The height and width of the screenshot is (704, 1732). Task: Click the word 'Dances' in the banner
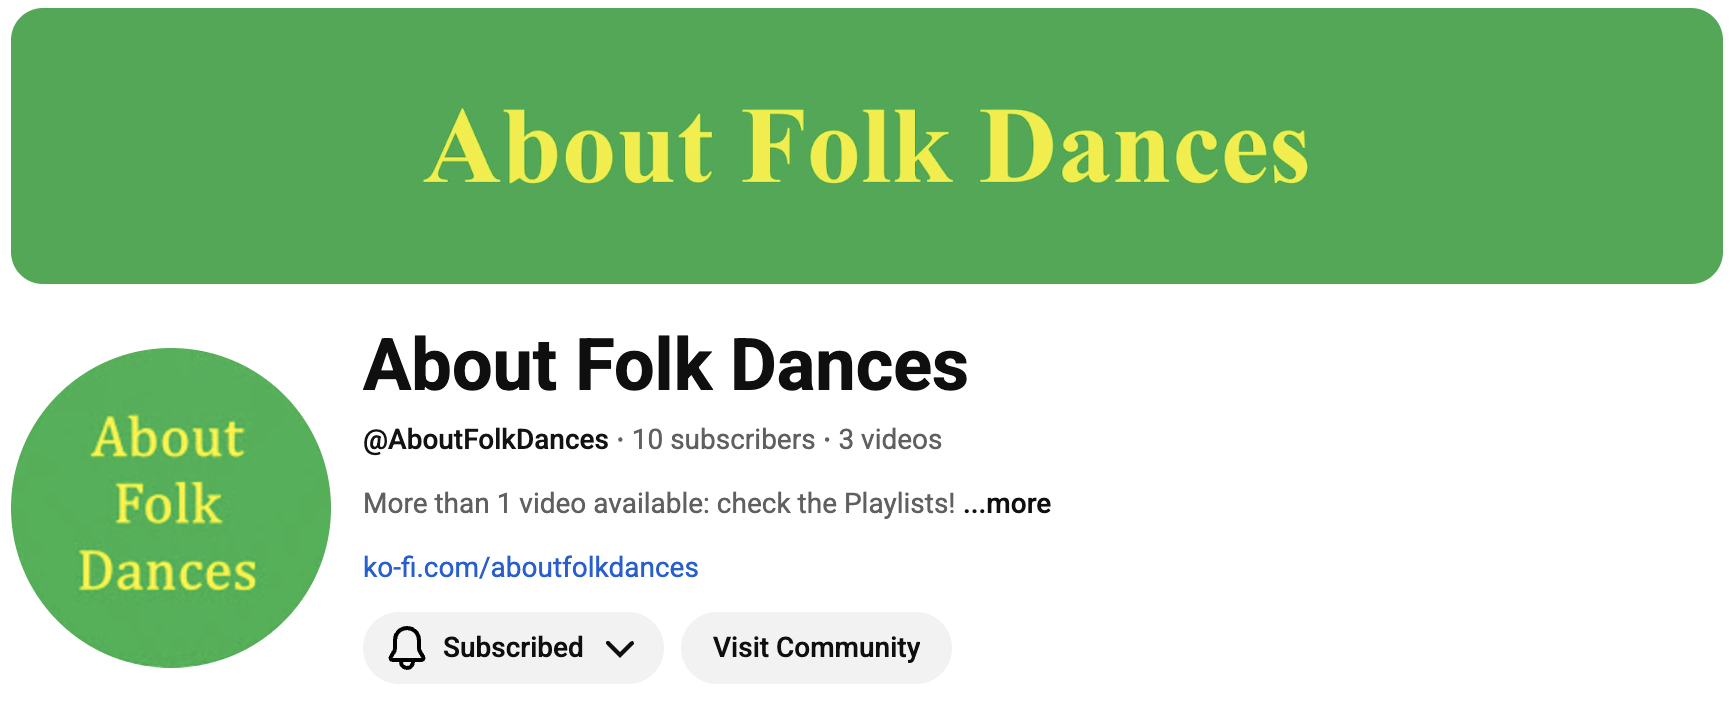click(1143, 147)
